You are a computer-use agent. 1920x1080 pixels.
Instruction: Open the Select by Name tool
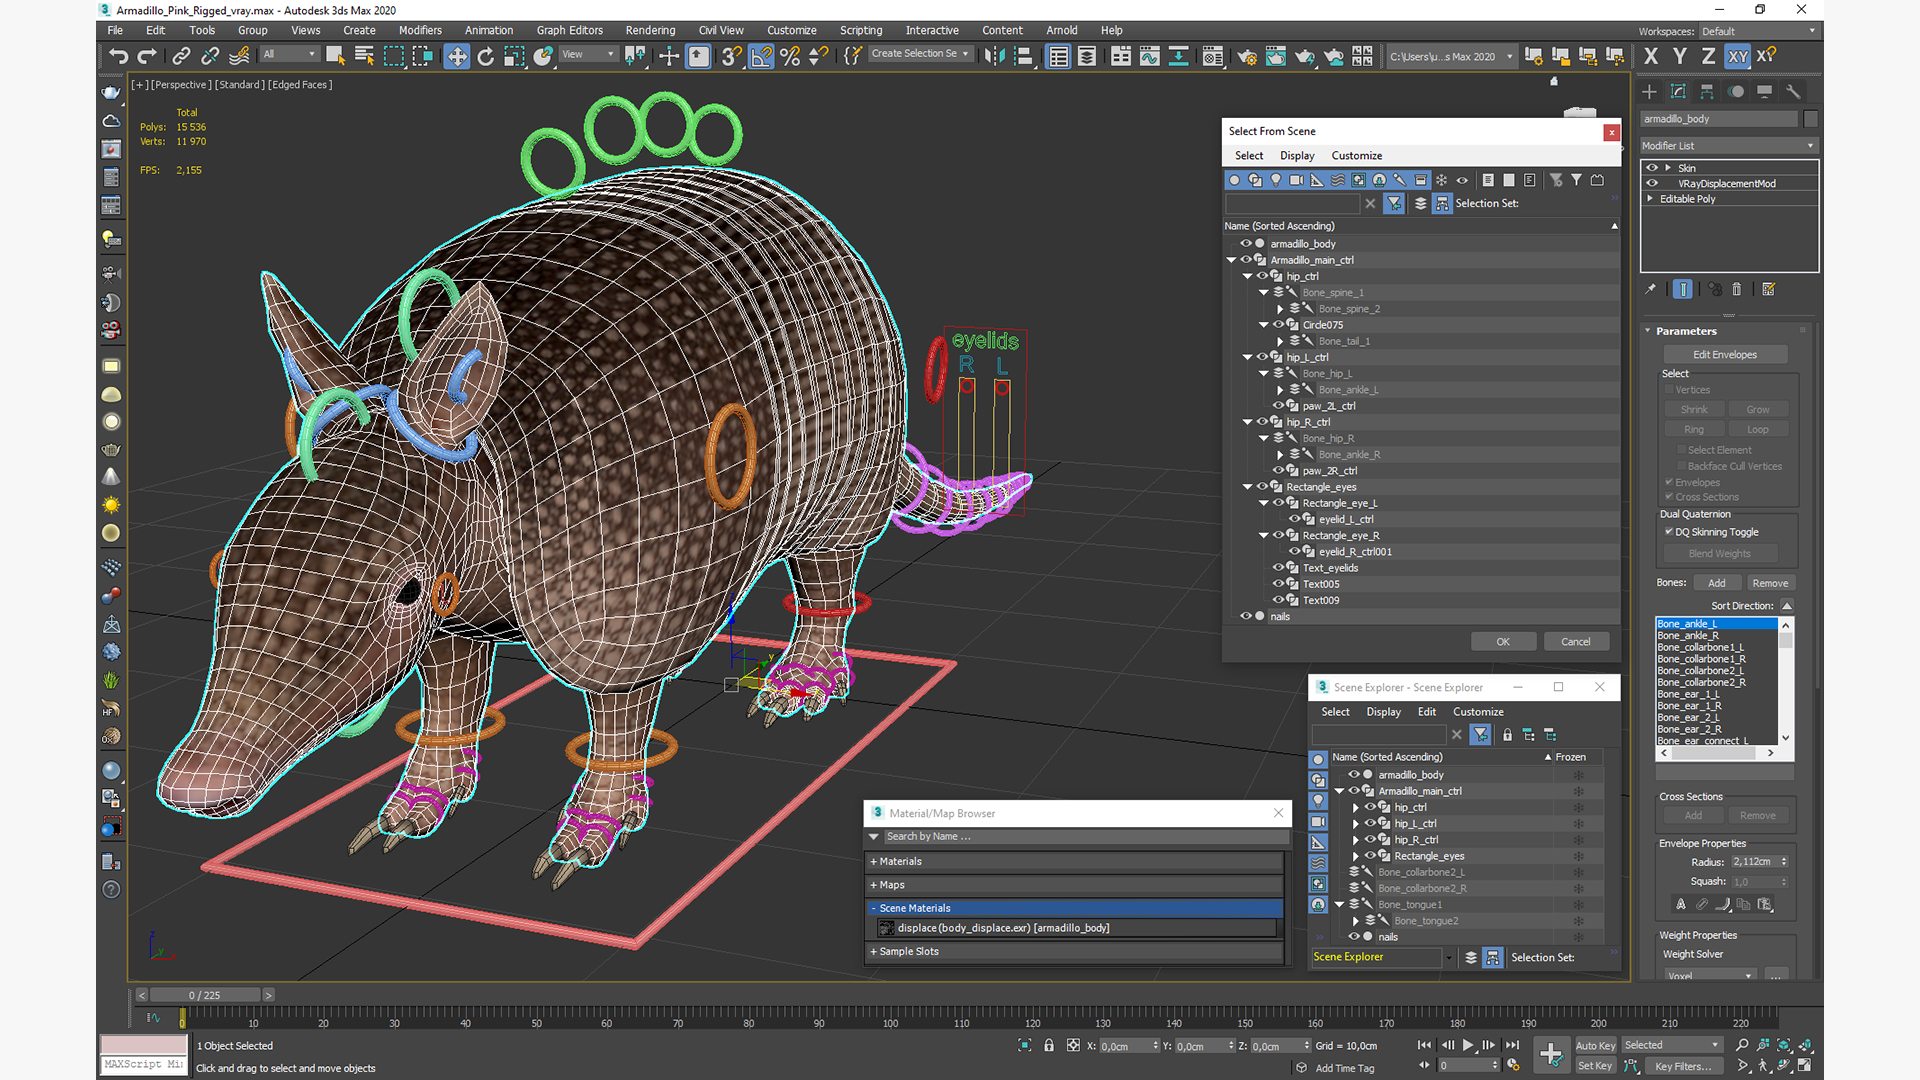pyautogui.click(x=364, y=56)
